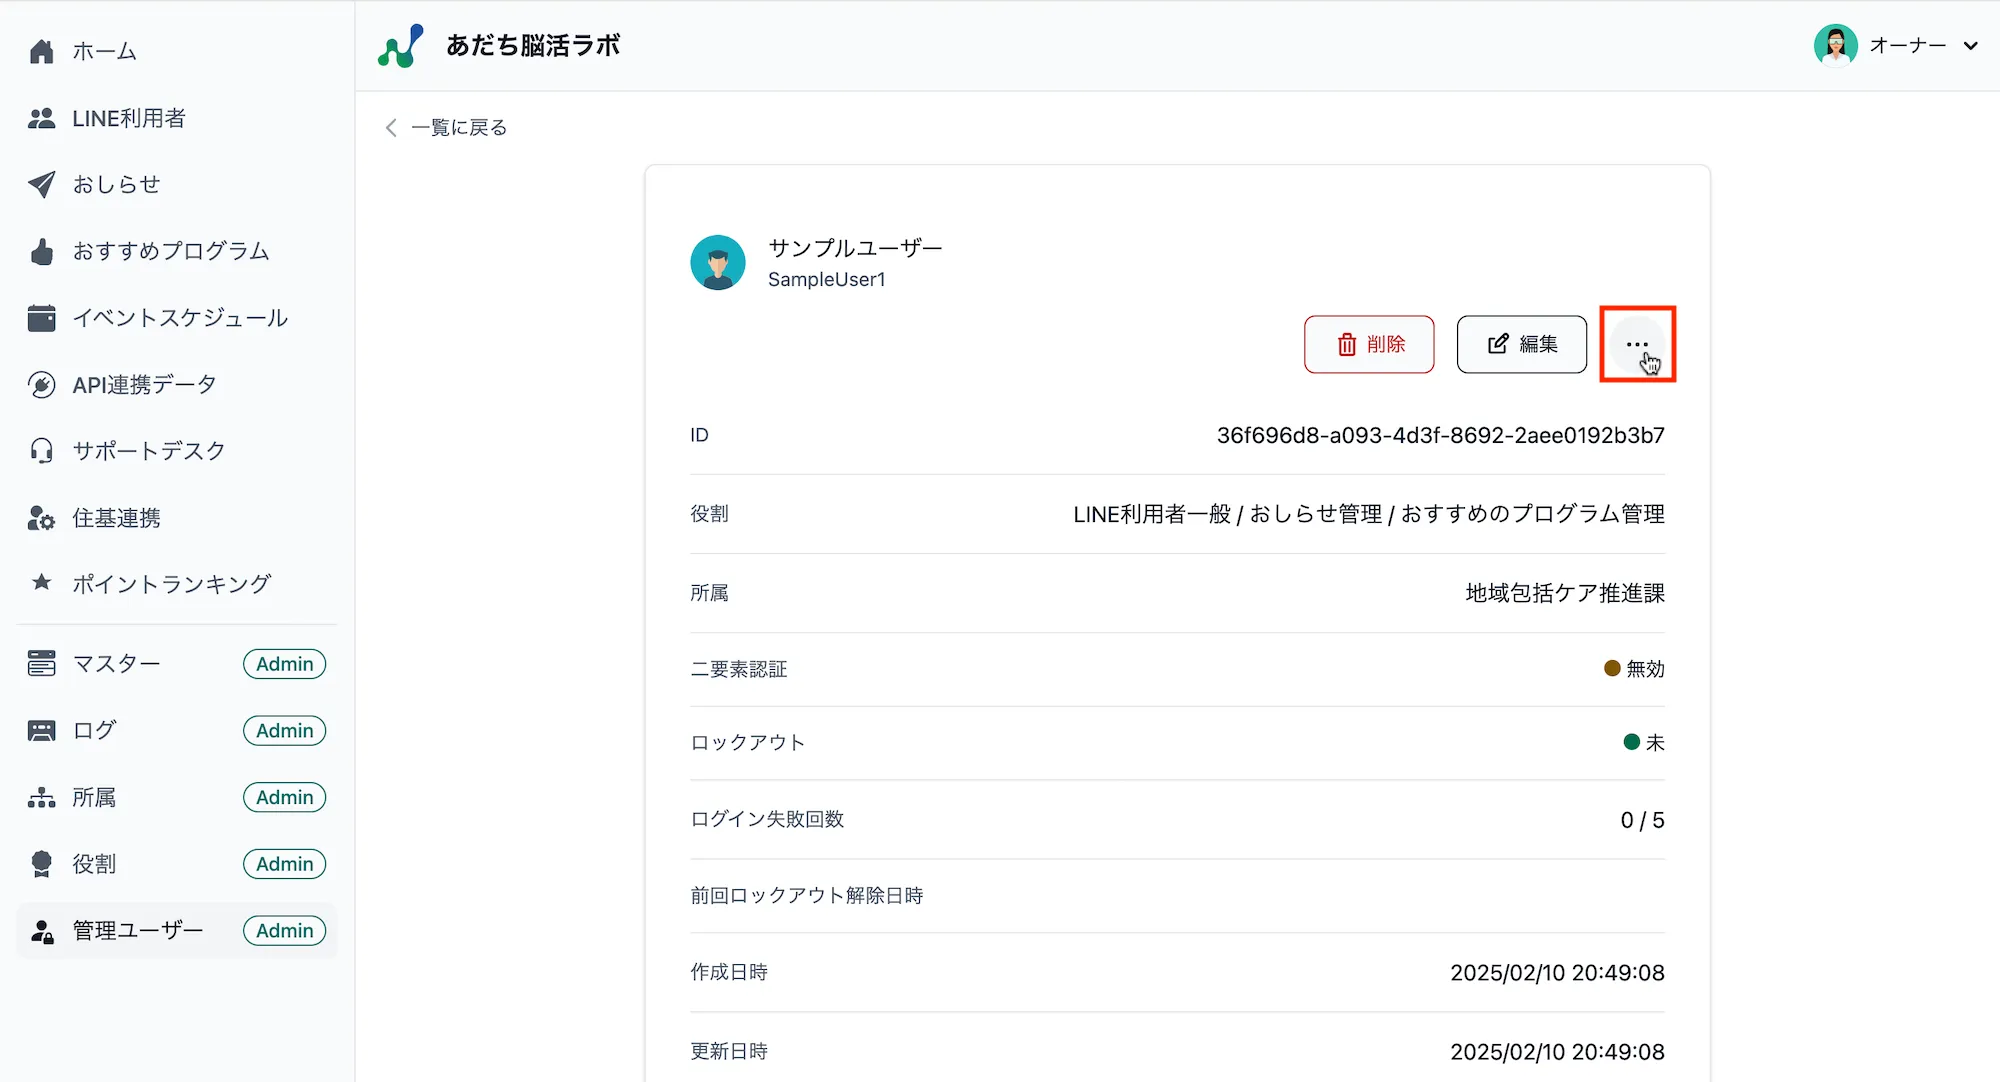
Task: Open ログ via the keyboard icon
Action: click(x=41, y=730)
